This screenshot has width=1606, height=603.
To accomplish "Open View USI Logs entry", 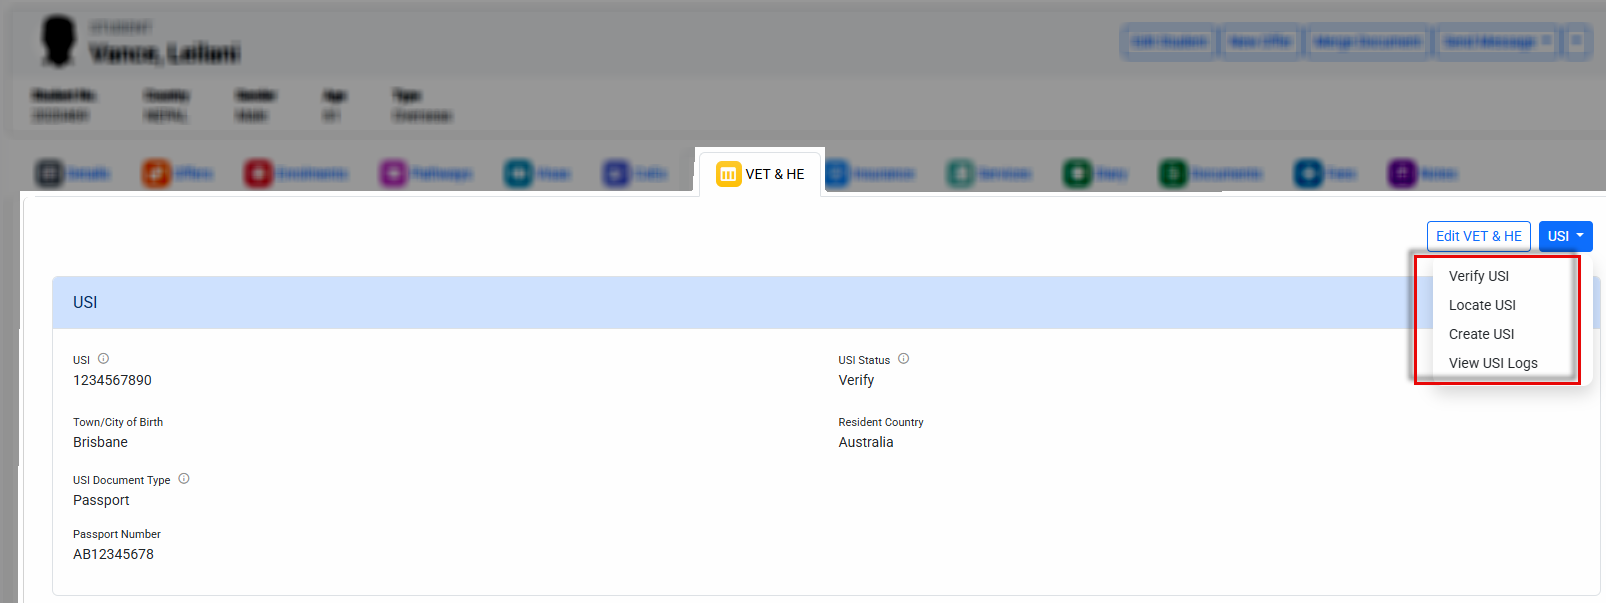I will [1493, 363].
